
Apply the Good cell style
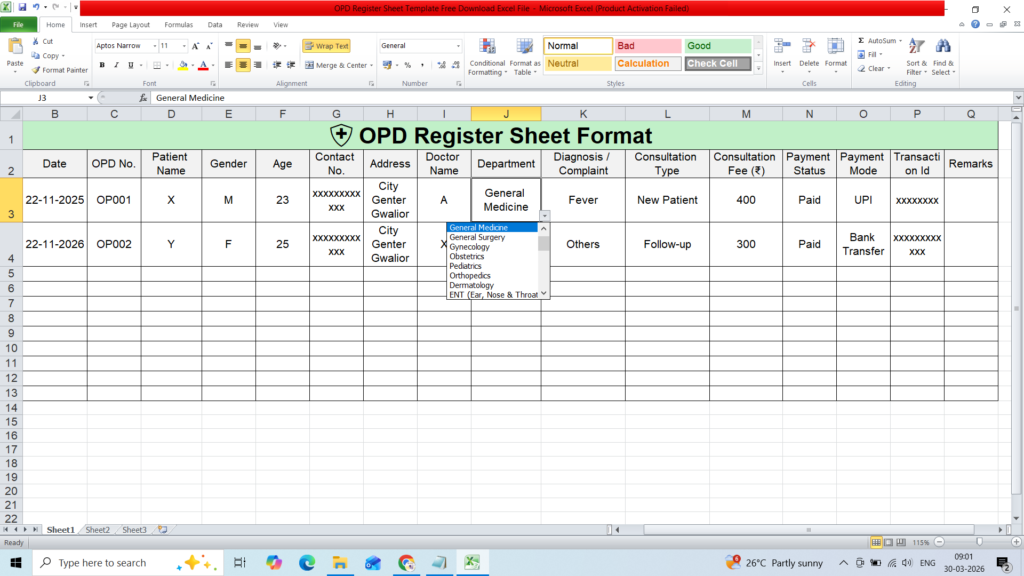click(x=718, y=46)
